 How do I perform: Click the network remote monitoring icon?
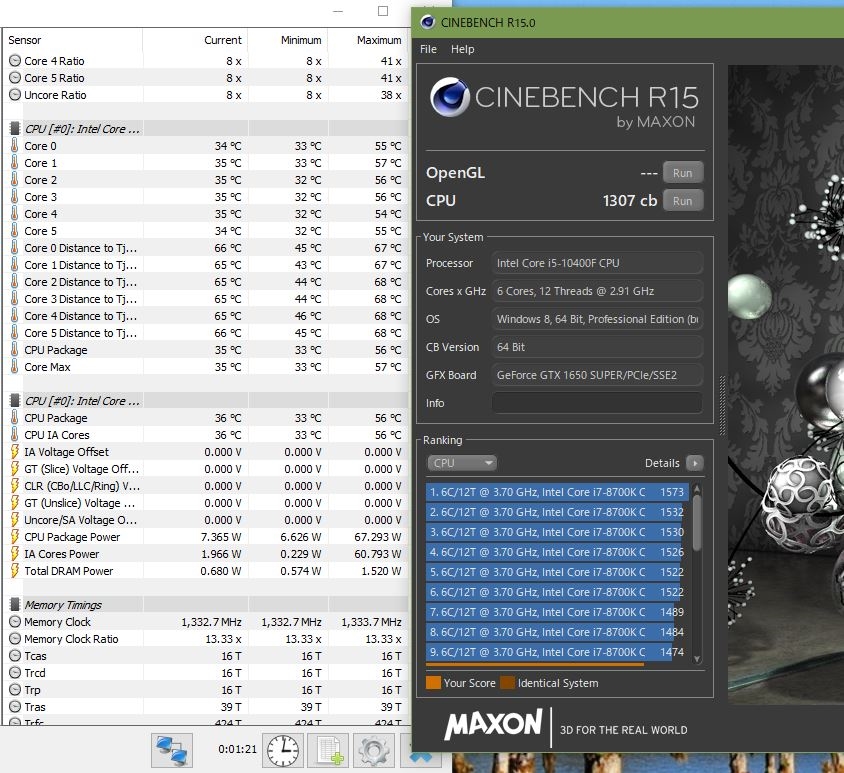(x=171, y=749)
